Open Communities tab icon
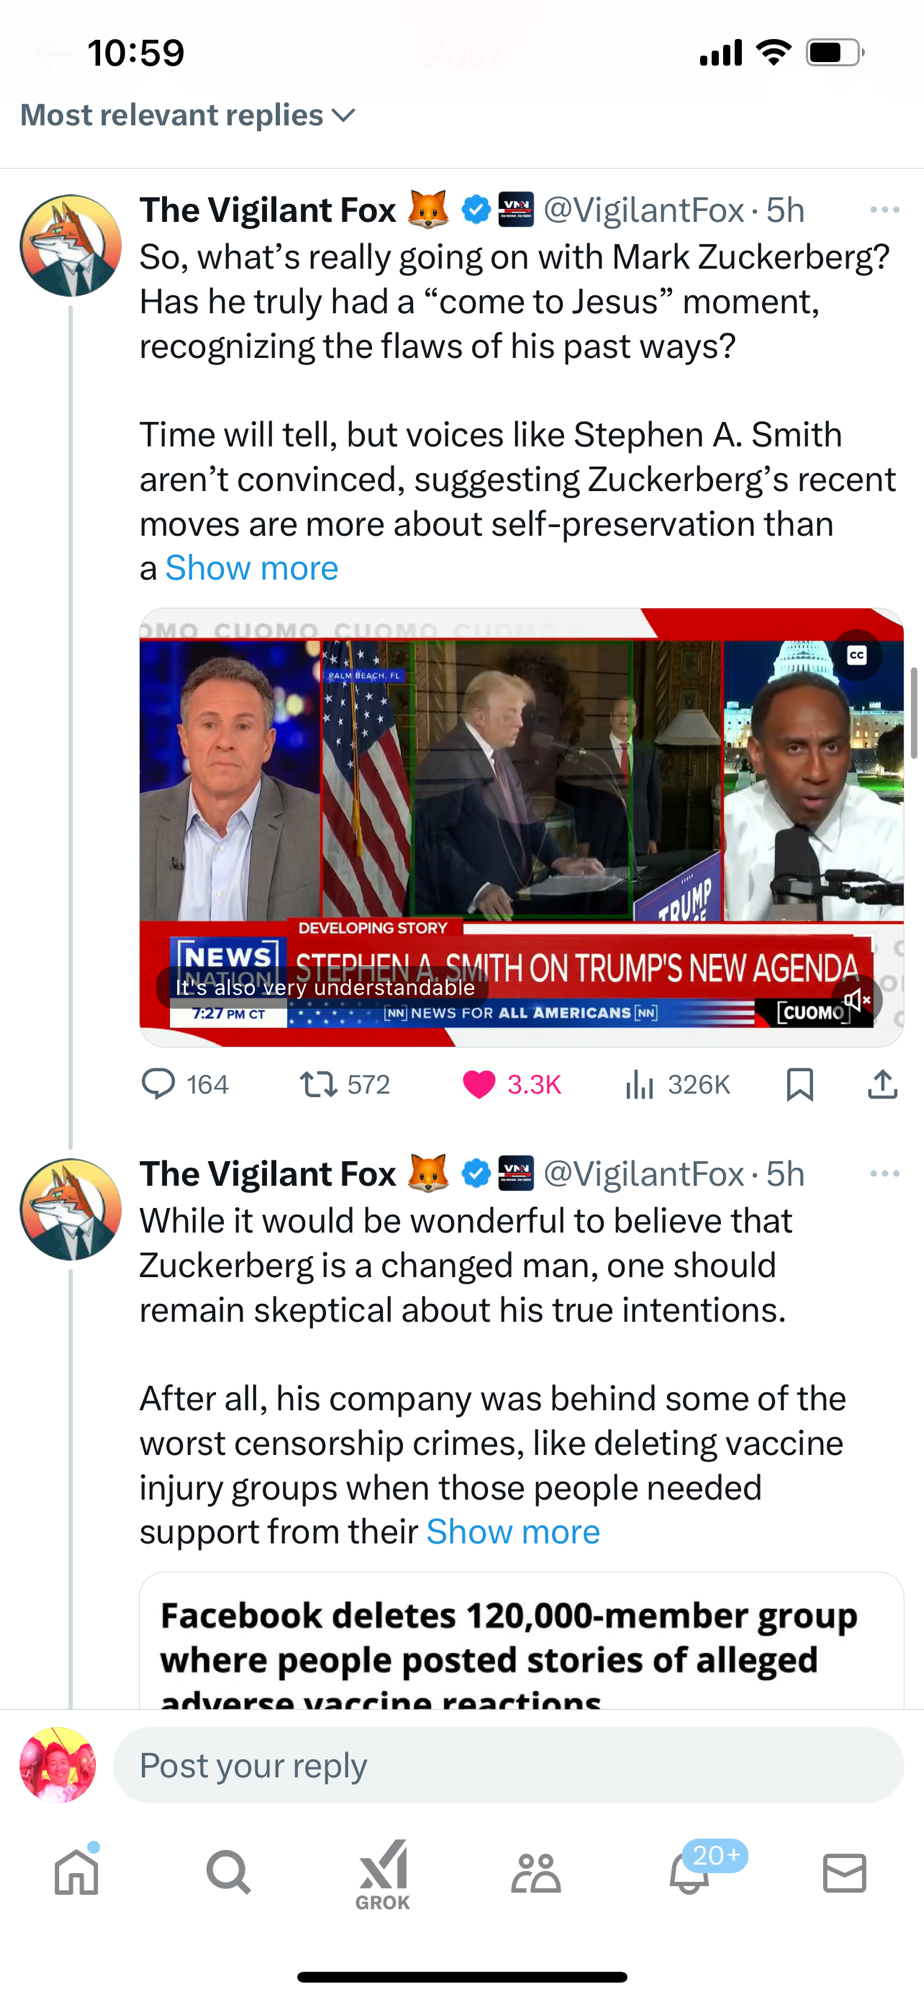924x2000 pixels. (x=536, y=1872)
